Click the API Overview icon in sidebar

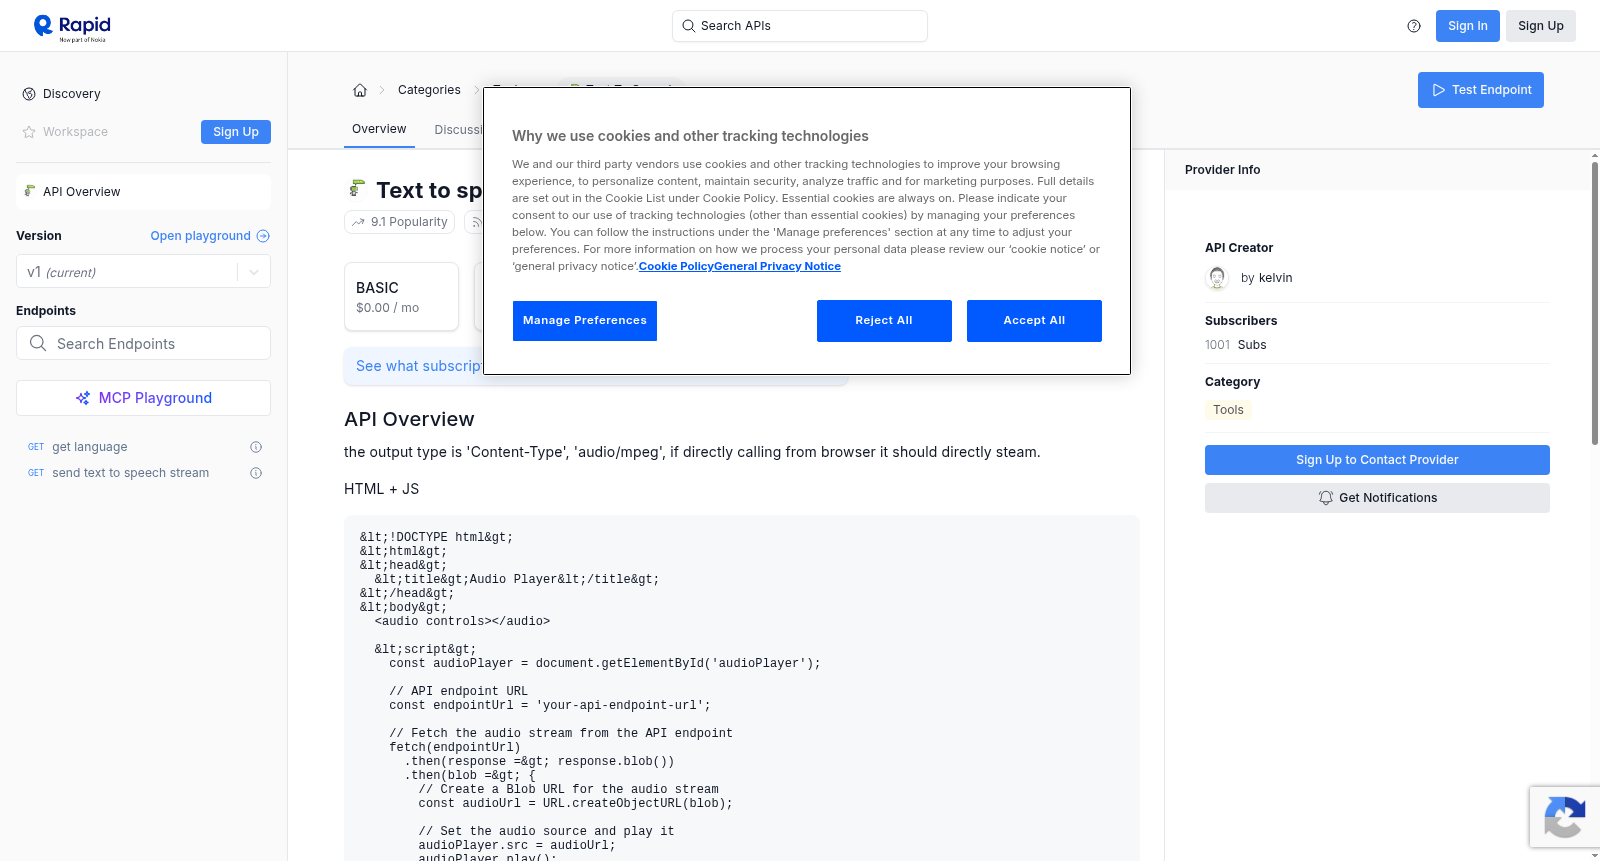[30, 191]
